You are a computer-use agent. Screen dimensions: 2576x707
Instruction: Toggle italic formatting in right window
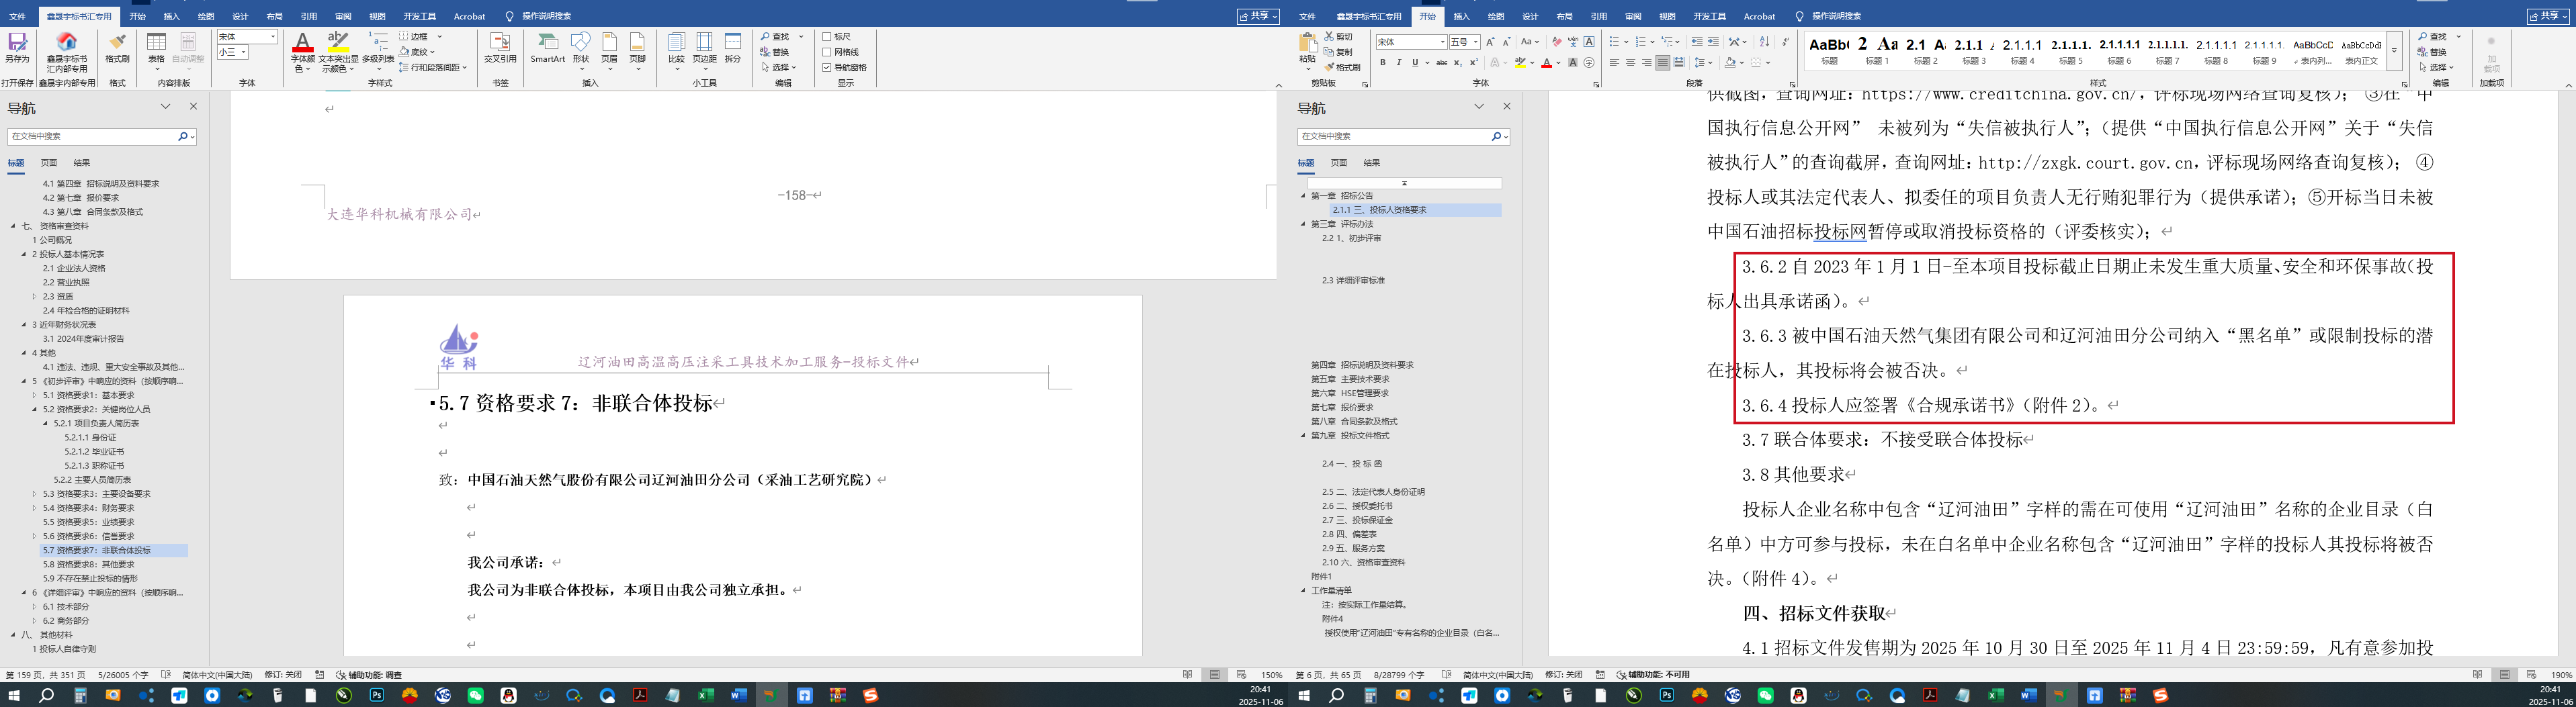tap(1399, 63)
